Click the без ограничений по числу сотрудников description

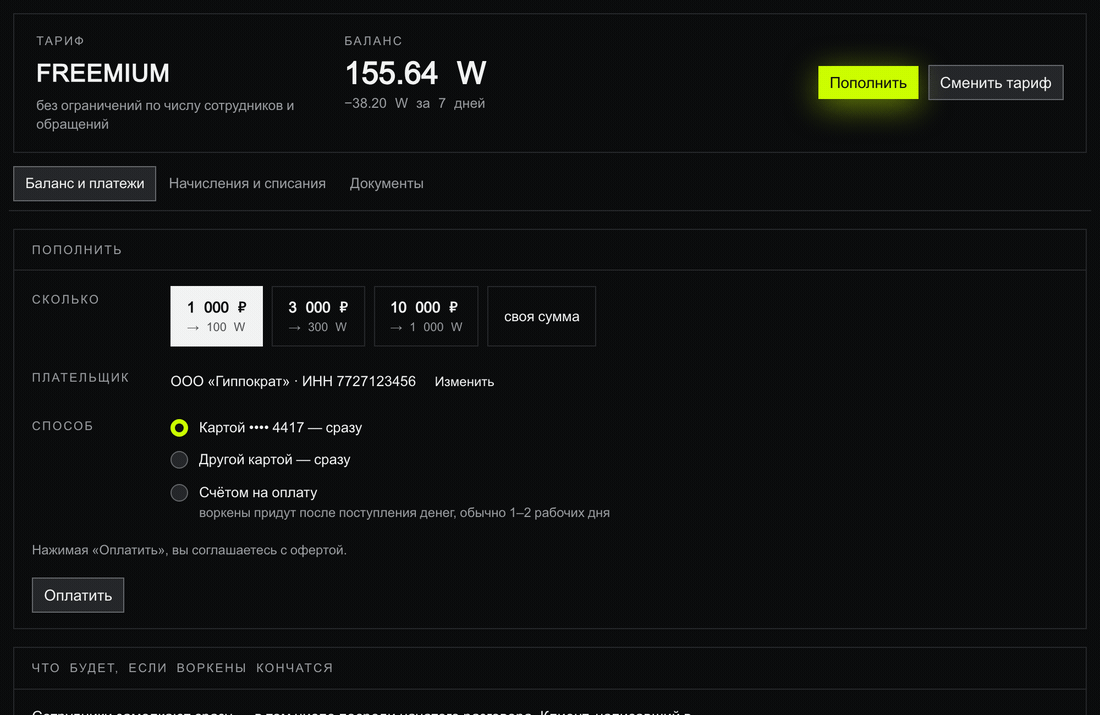pos(165,114)
